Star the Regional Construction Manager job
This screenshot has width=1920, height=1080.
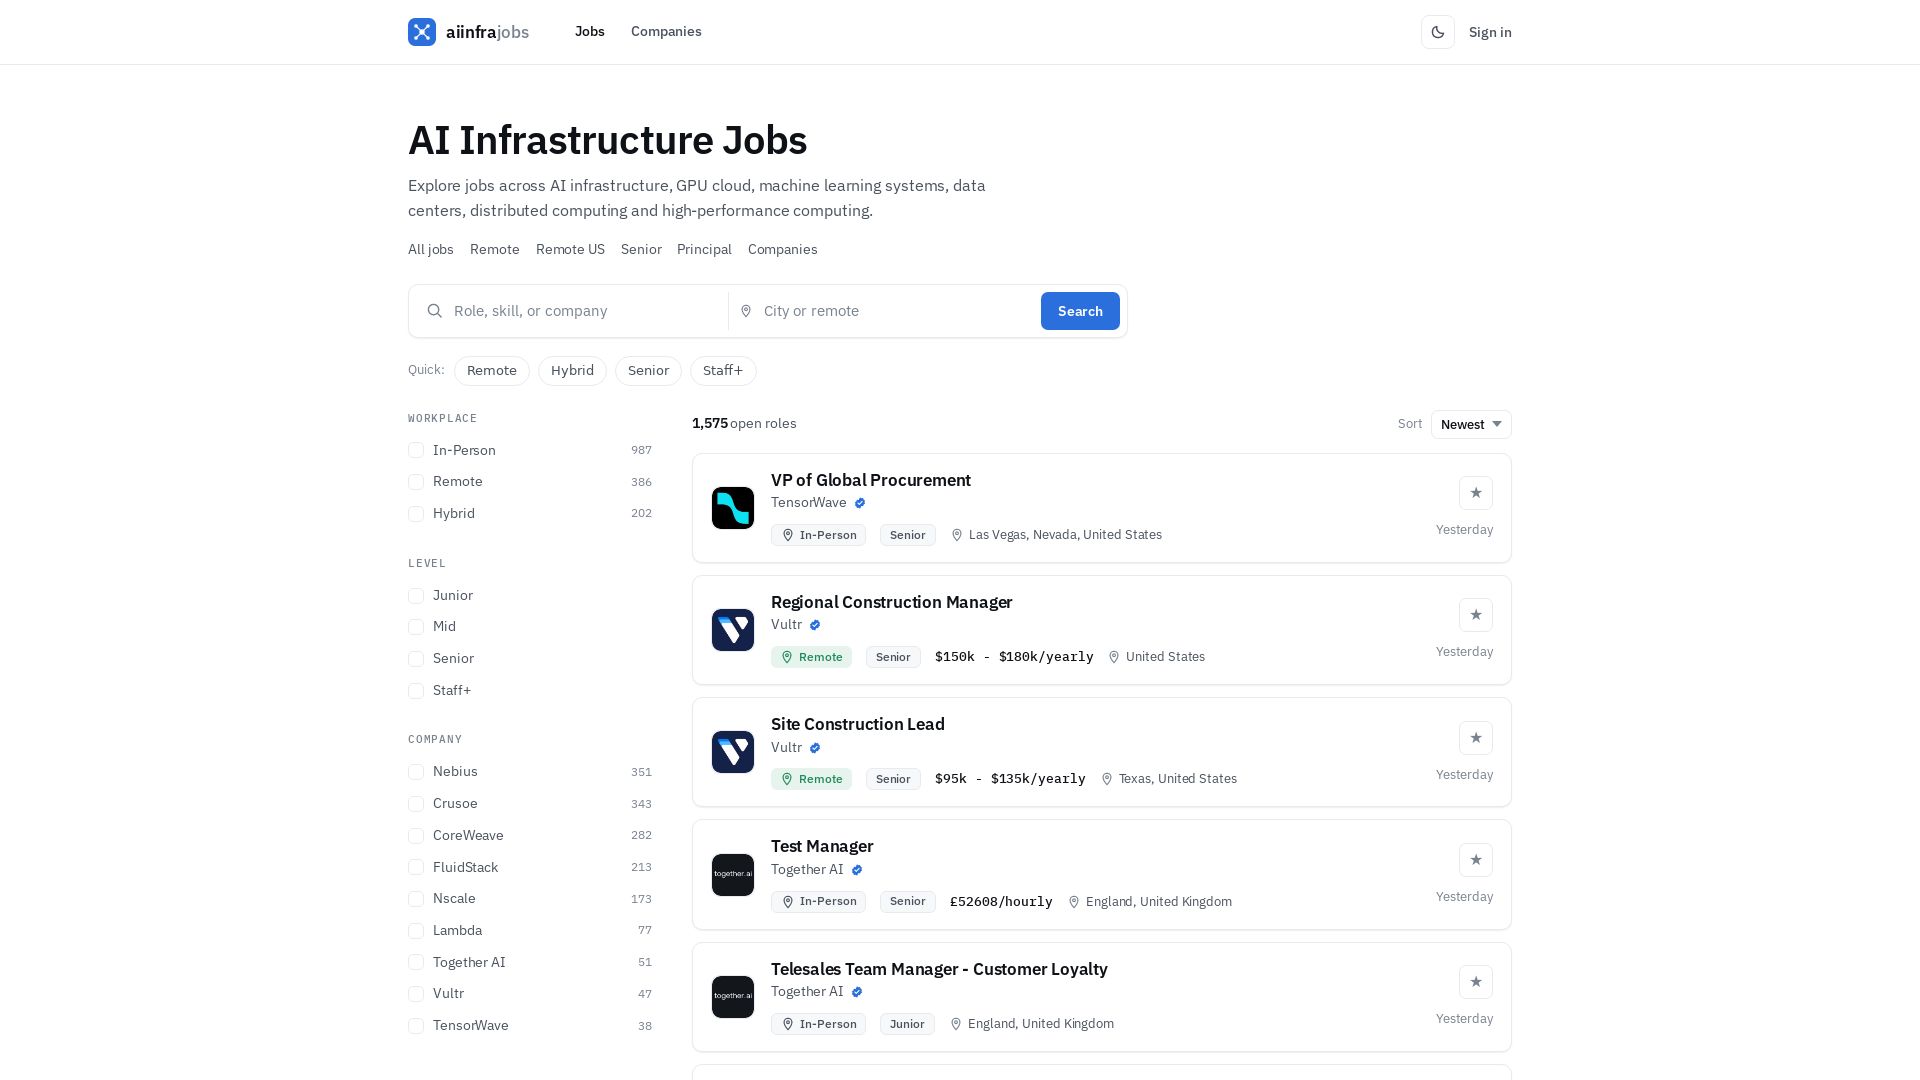point(1476,615)
